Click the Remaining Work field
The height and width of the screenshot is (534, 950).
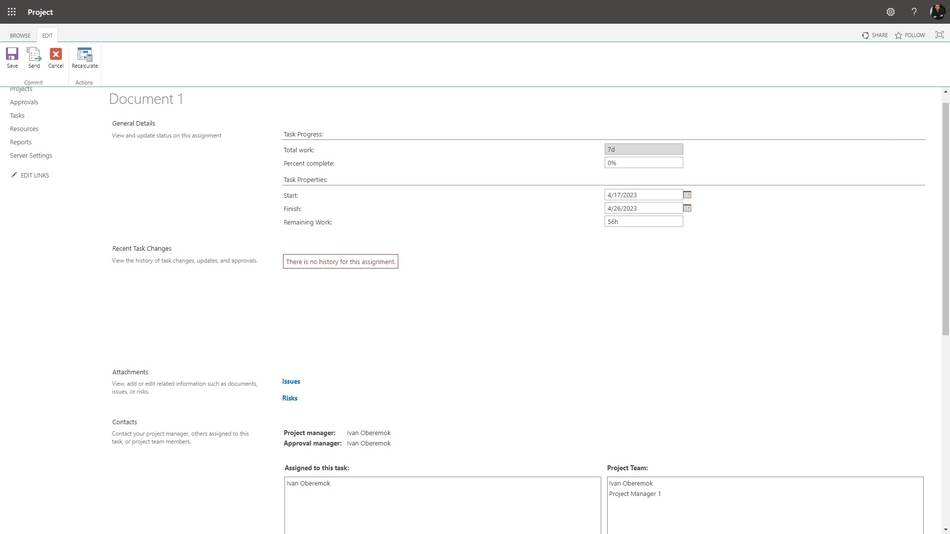pos(643,221)
